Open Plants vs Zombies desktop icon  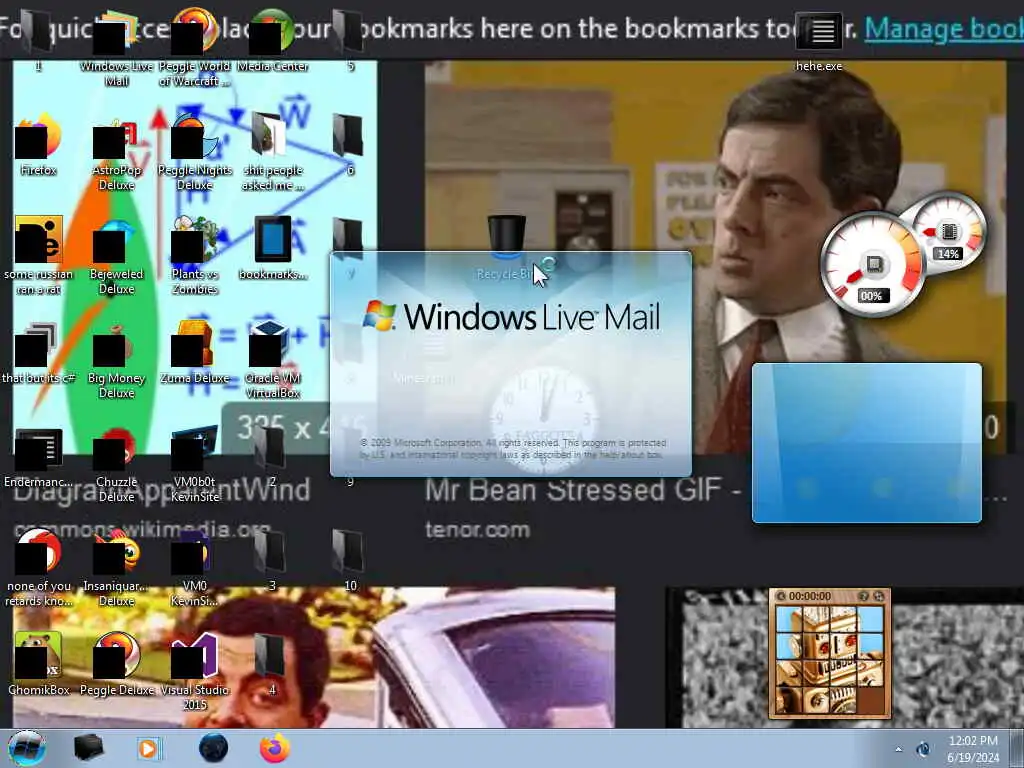pyautogui.click(x=195, y=256)
